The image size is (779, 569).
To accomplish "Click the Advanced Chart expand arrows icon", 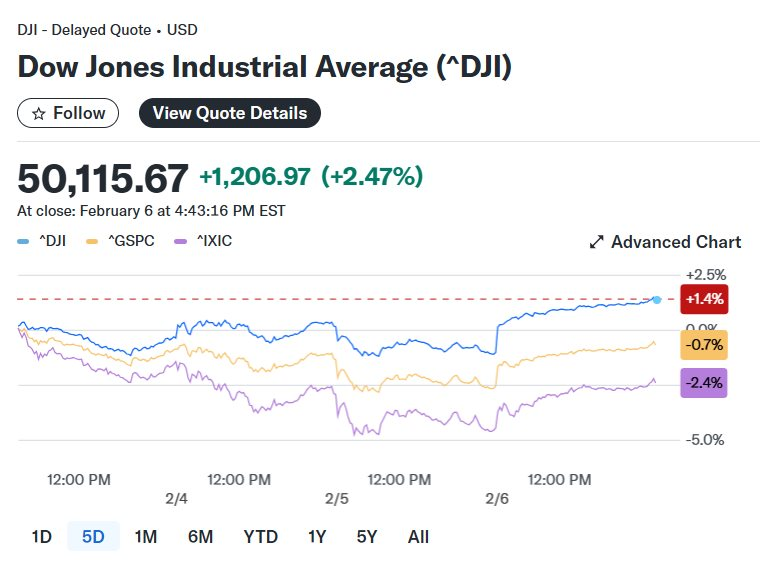I will (x=597, y=242).
